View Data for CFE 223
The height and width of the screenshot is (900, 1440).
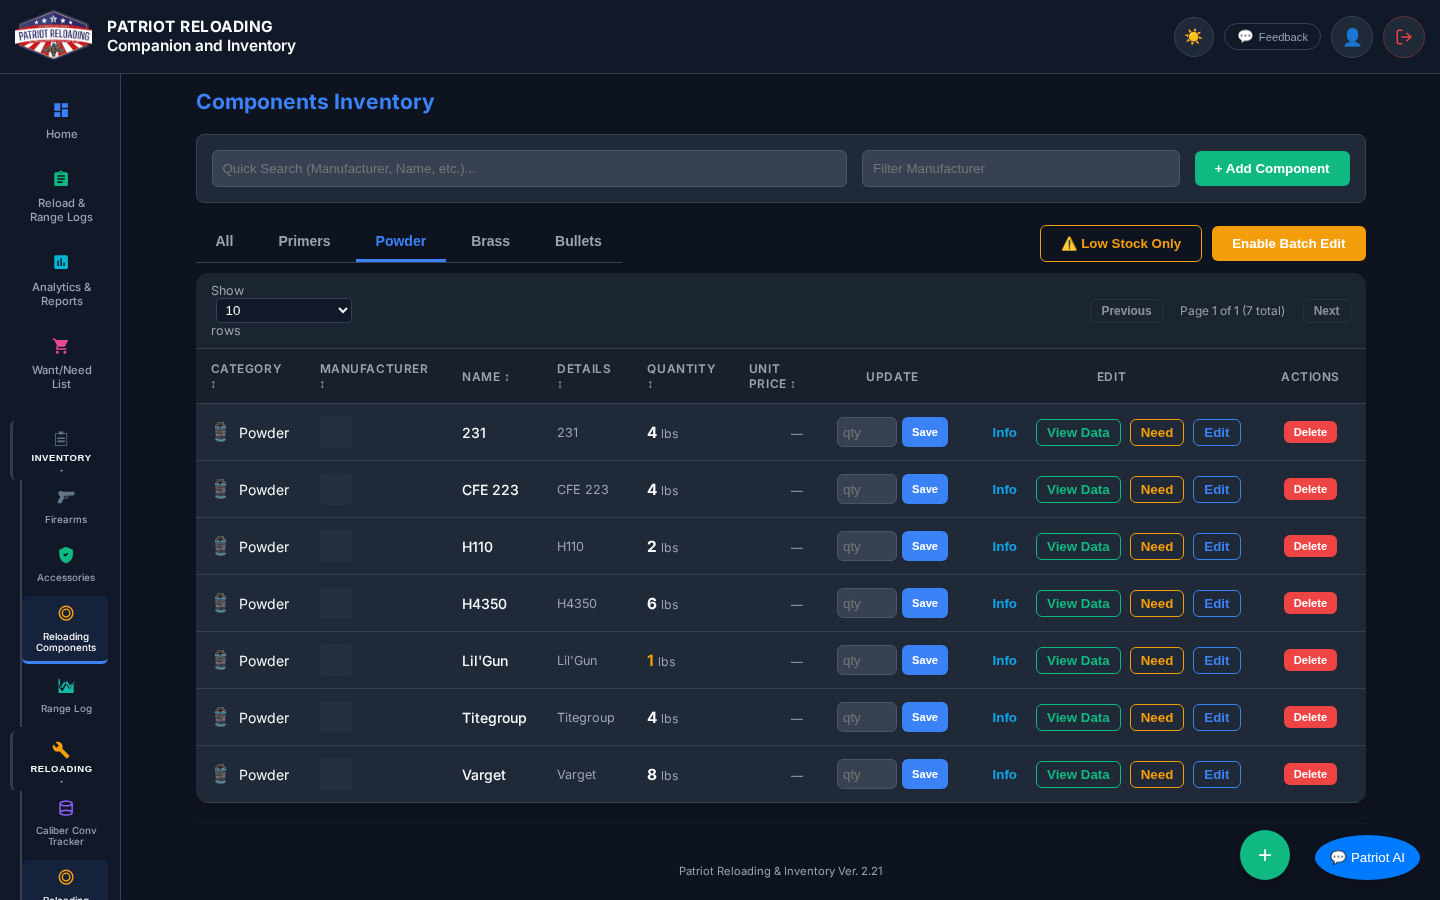click(x=1078, y=489)
